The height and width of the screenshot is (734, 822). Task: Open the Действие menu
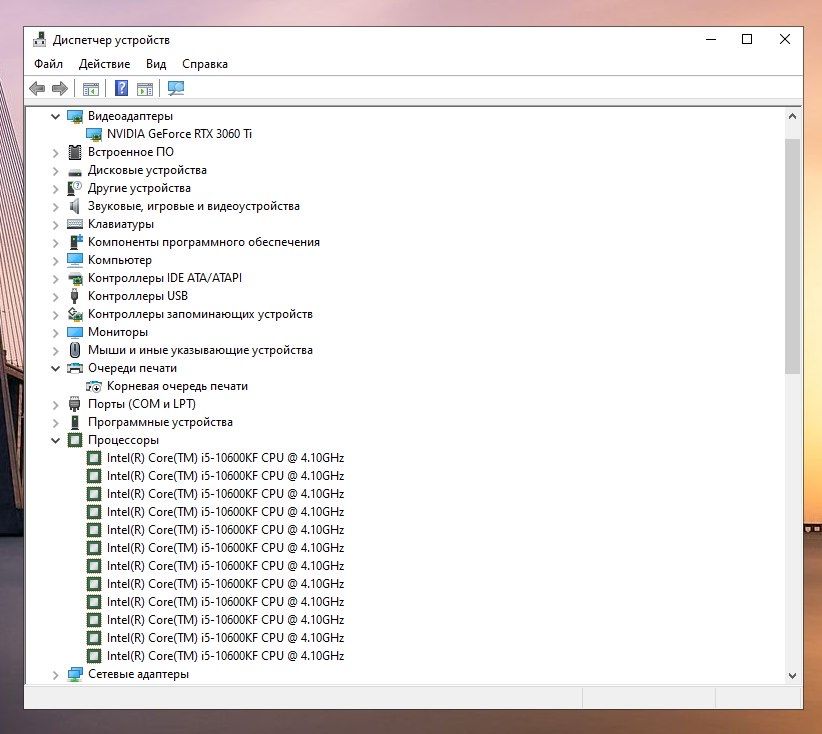[104, 64]
